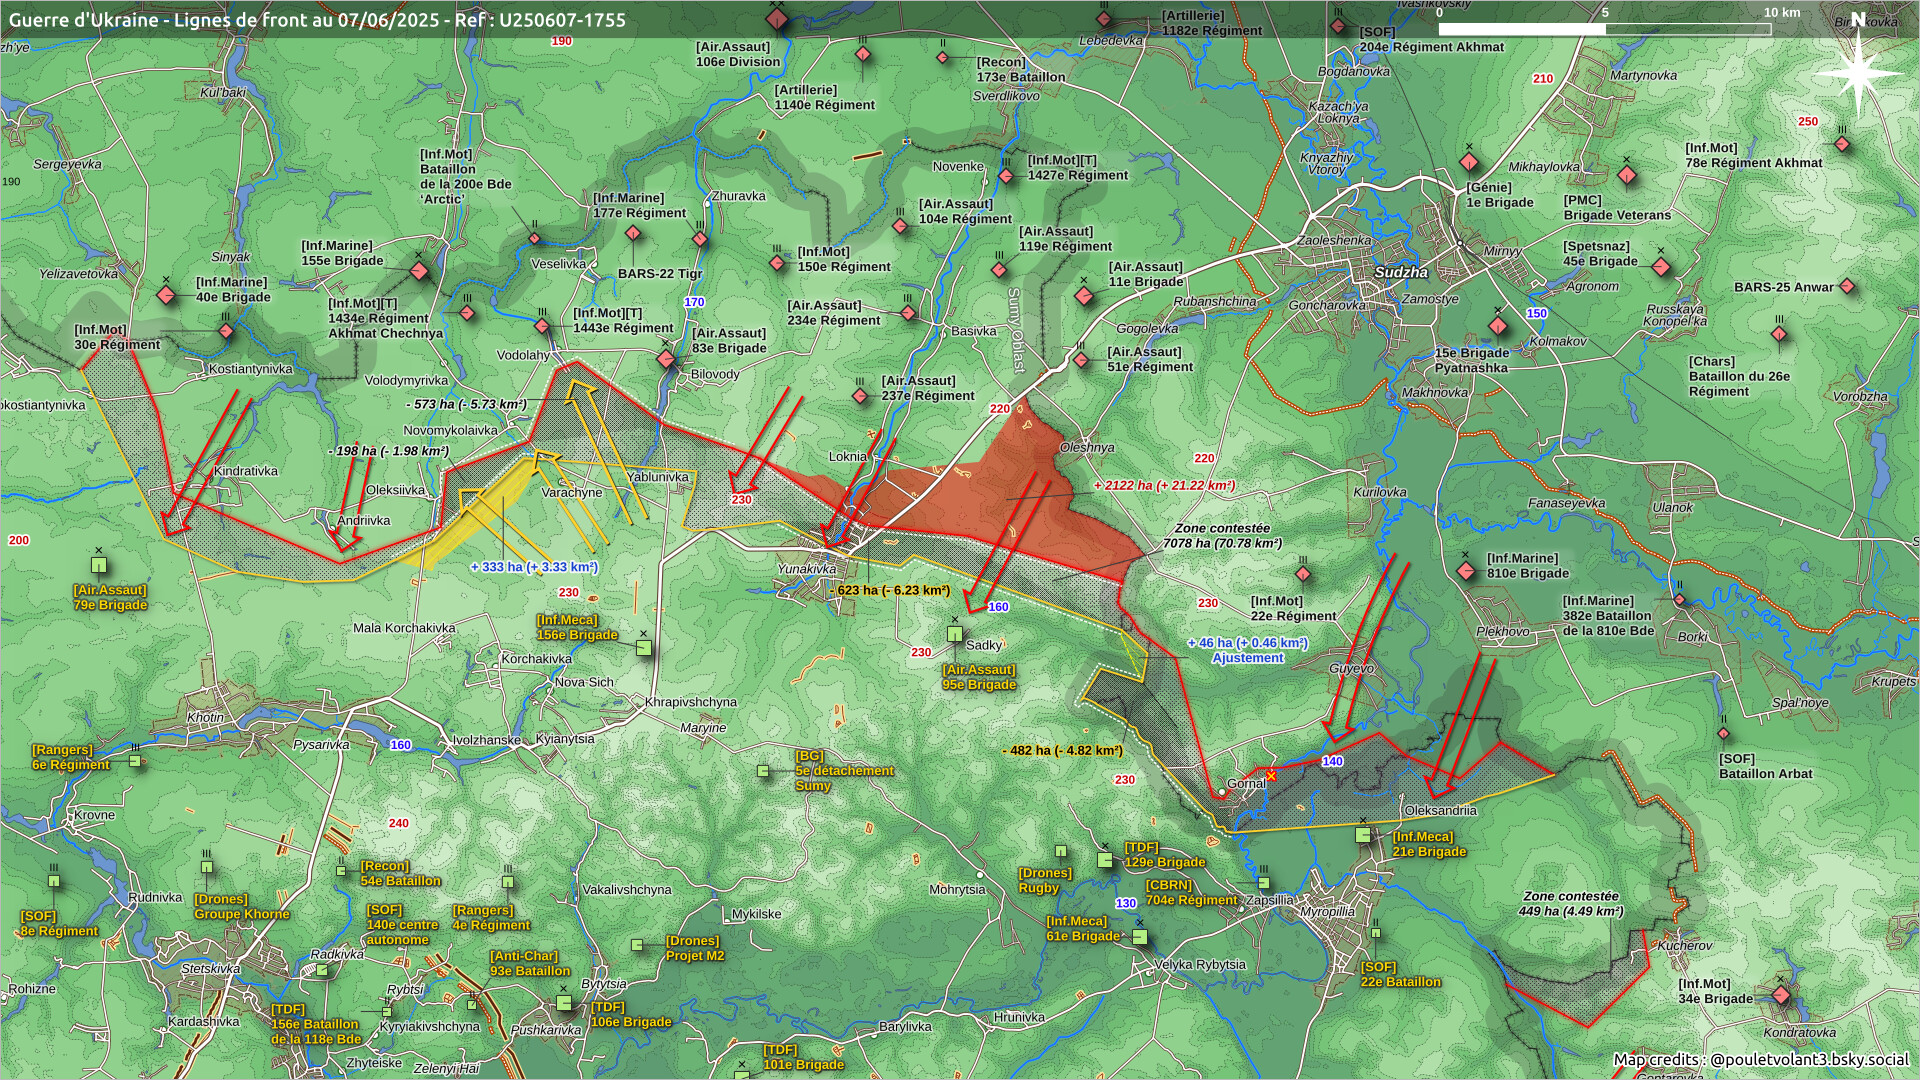Click the orange cross marker at Gornal
This screenshot has height=1080, width=1920.
1271,776
